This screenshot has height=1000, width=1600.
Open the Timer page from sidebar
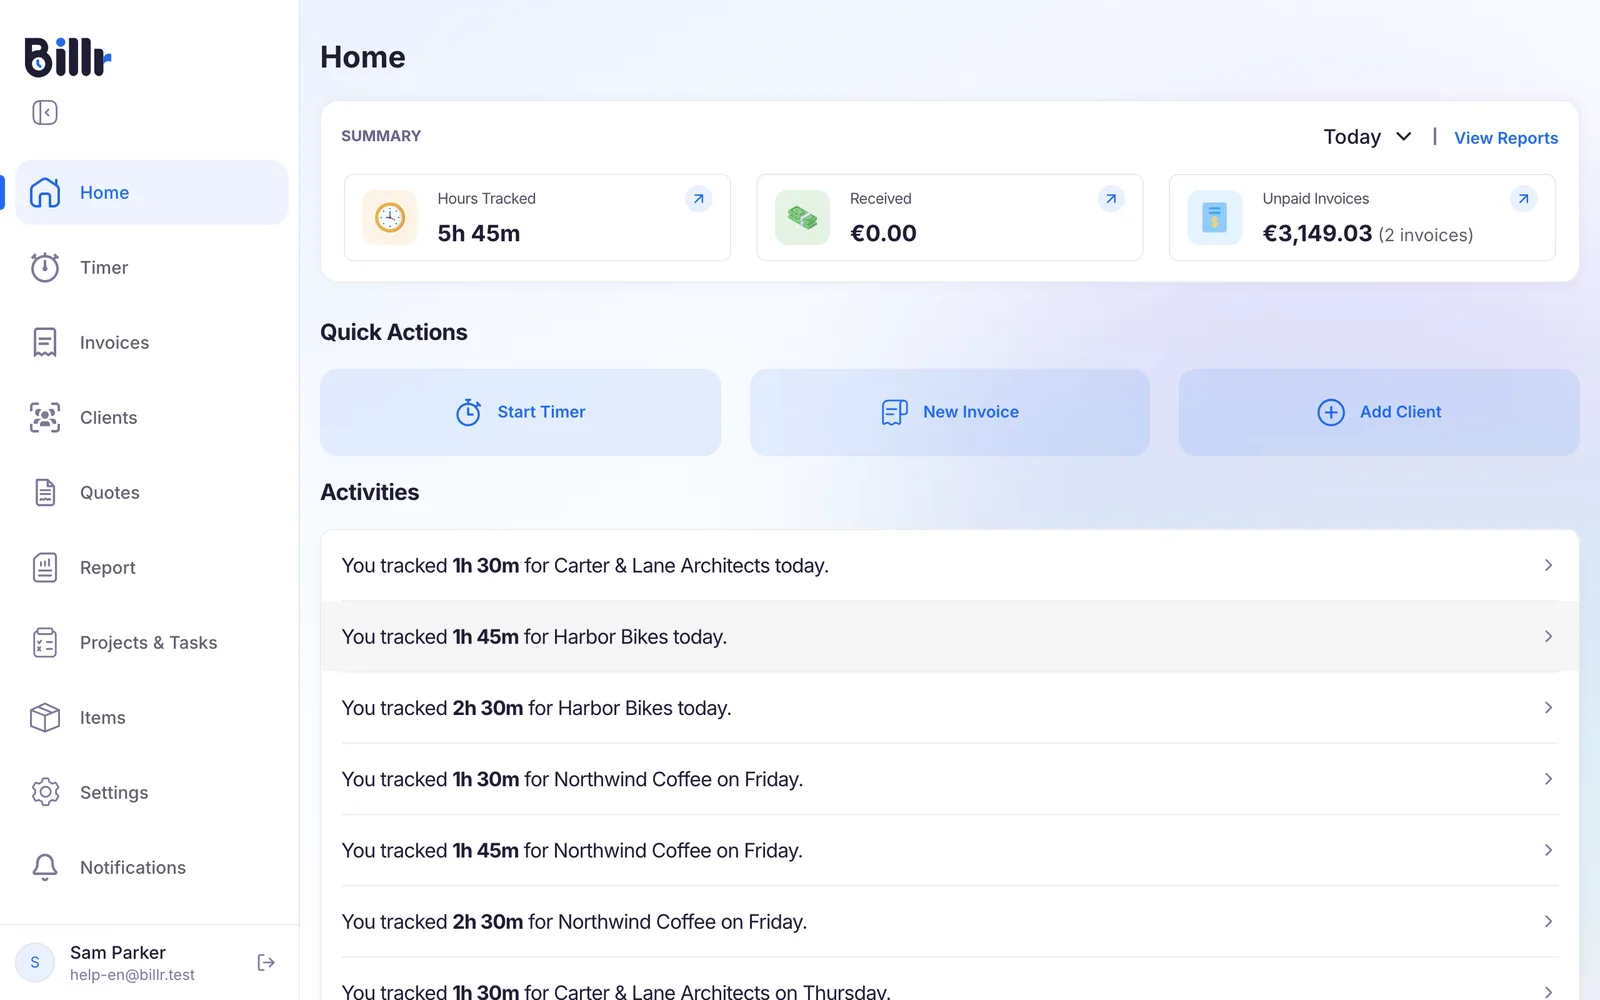pos(152,267)
